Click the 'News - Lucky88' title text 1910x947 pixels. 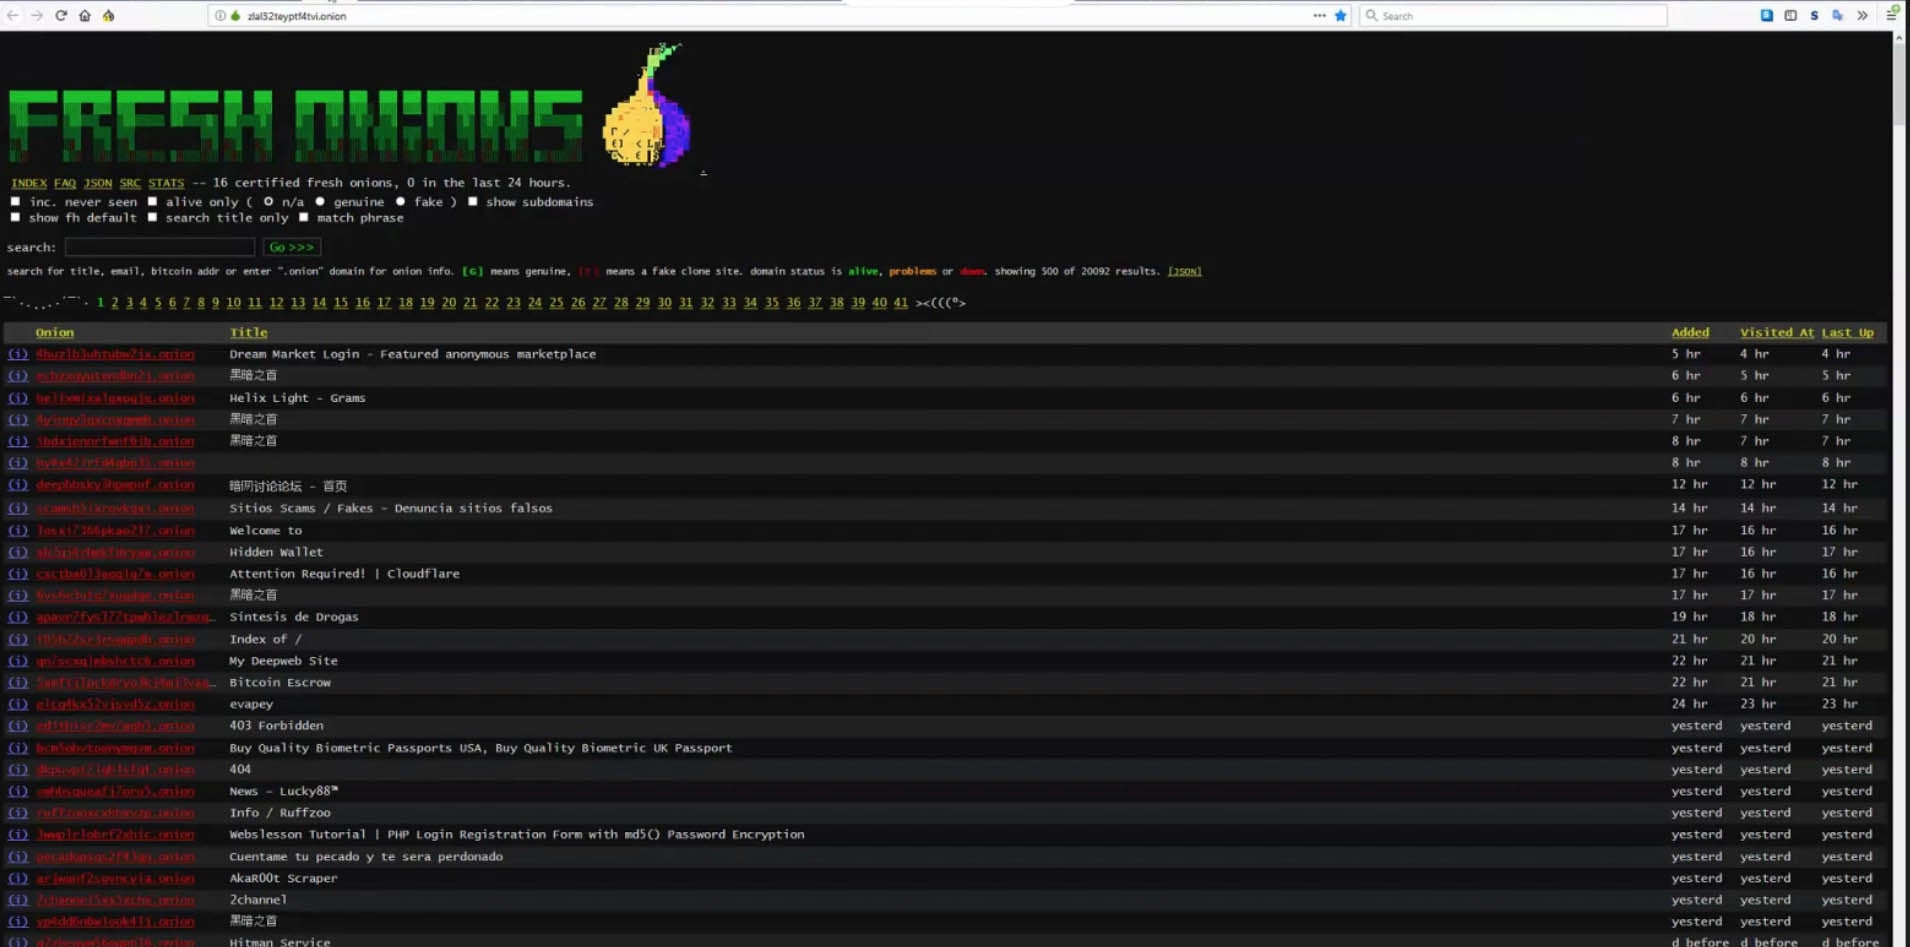pyautogui.click(x=284, y=791)
